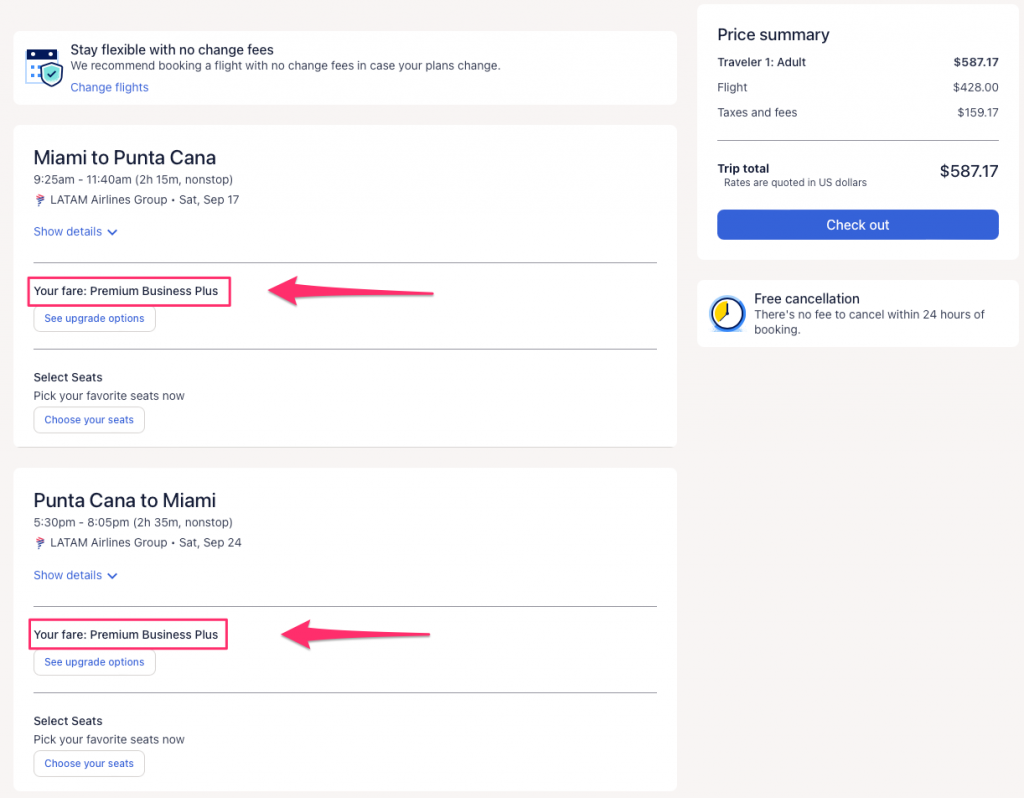Click the calendar shield icon beside Stay flexible
Image resolution: width=1024 pixels, height=798 pixels.
click(44, 67)
